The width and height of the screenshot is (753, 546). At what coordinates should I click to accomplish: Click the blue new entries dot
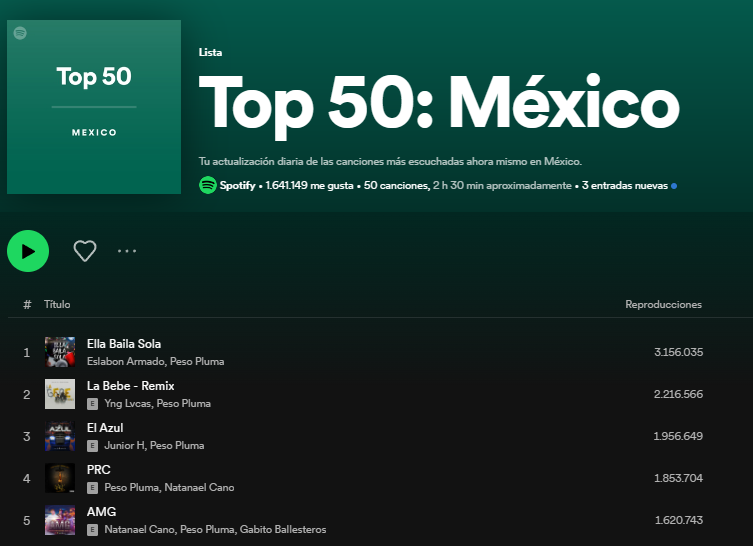point(674,186)
